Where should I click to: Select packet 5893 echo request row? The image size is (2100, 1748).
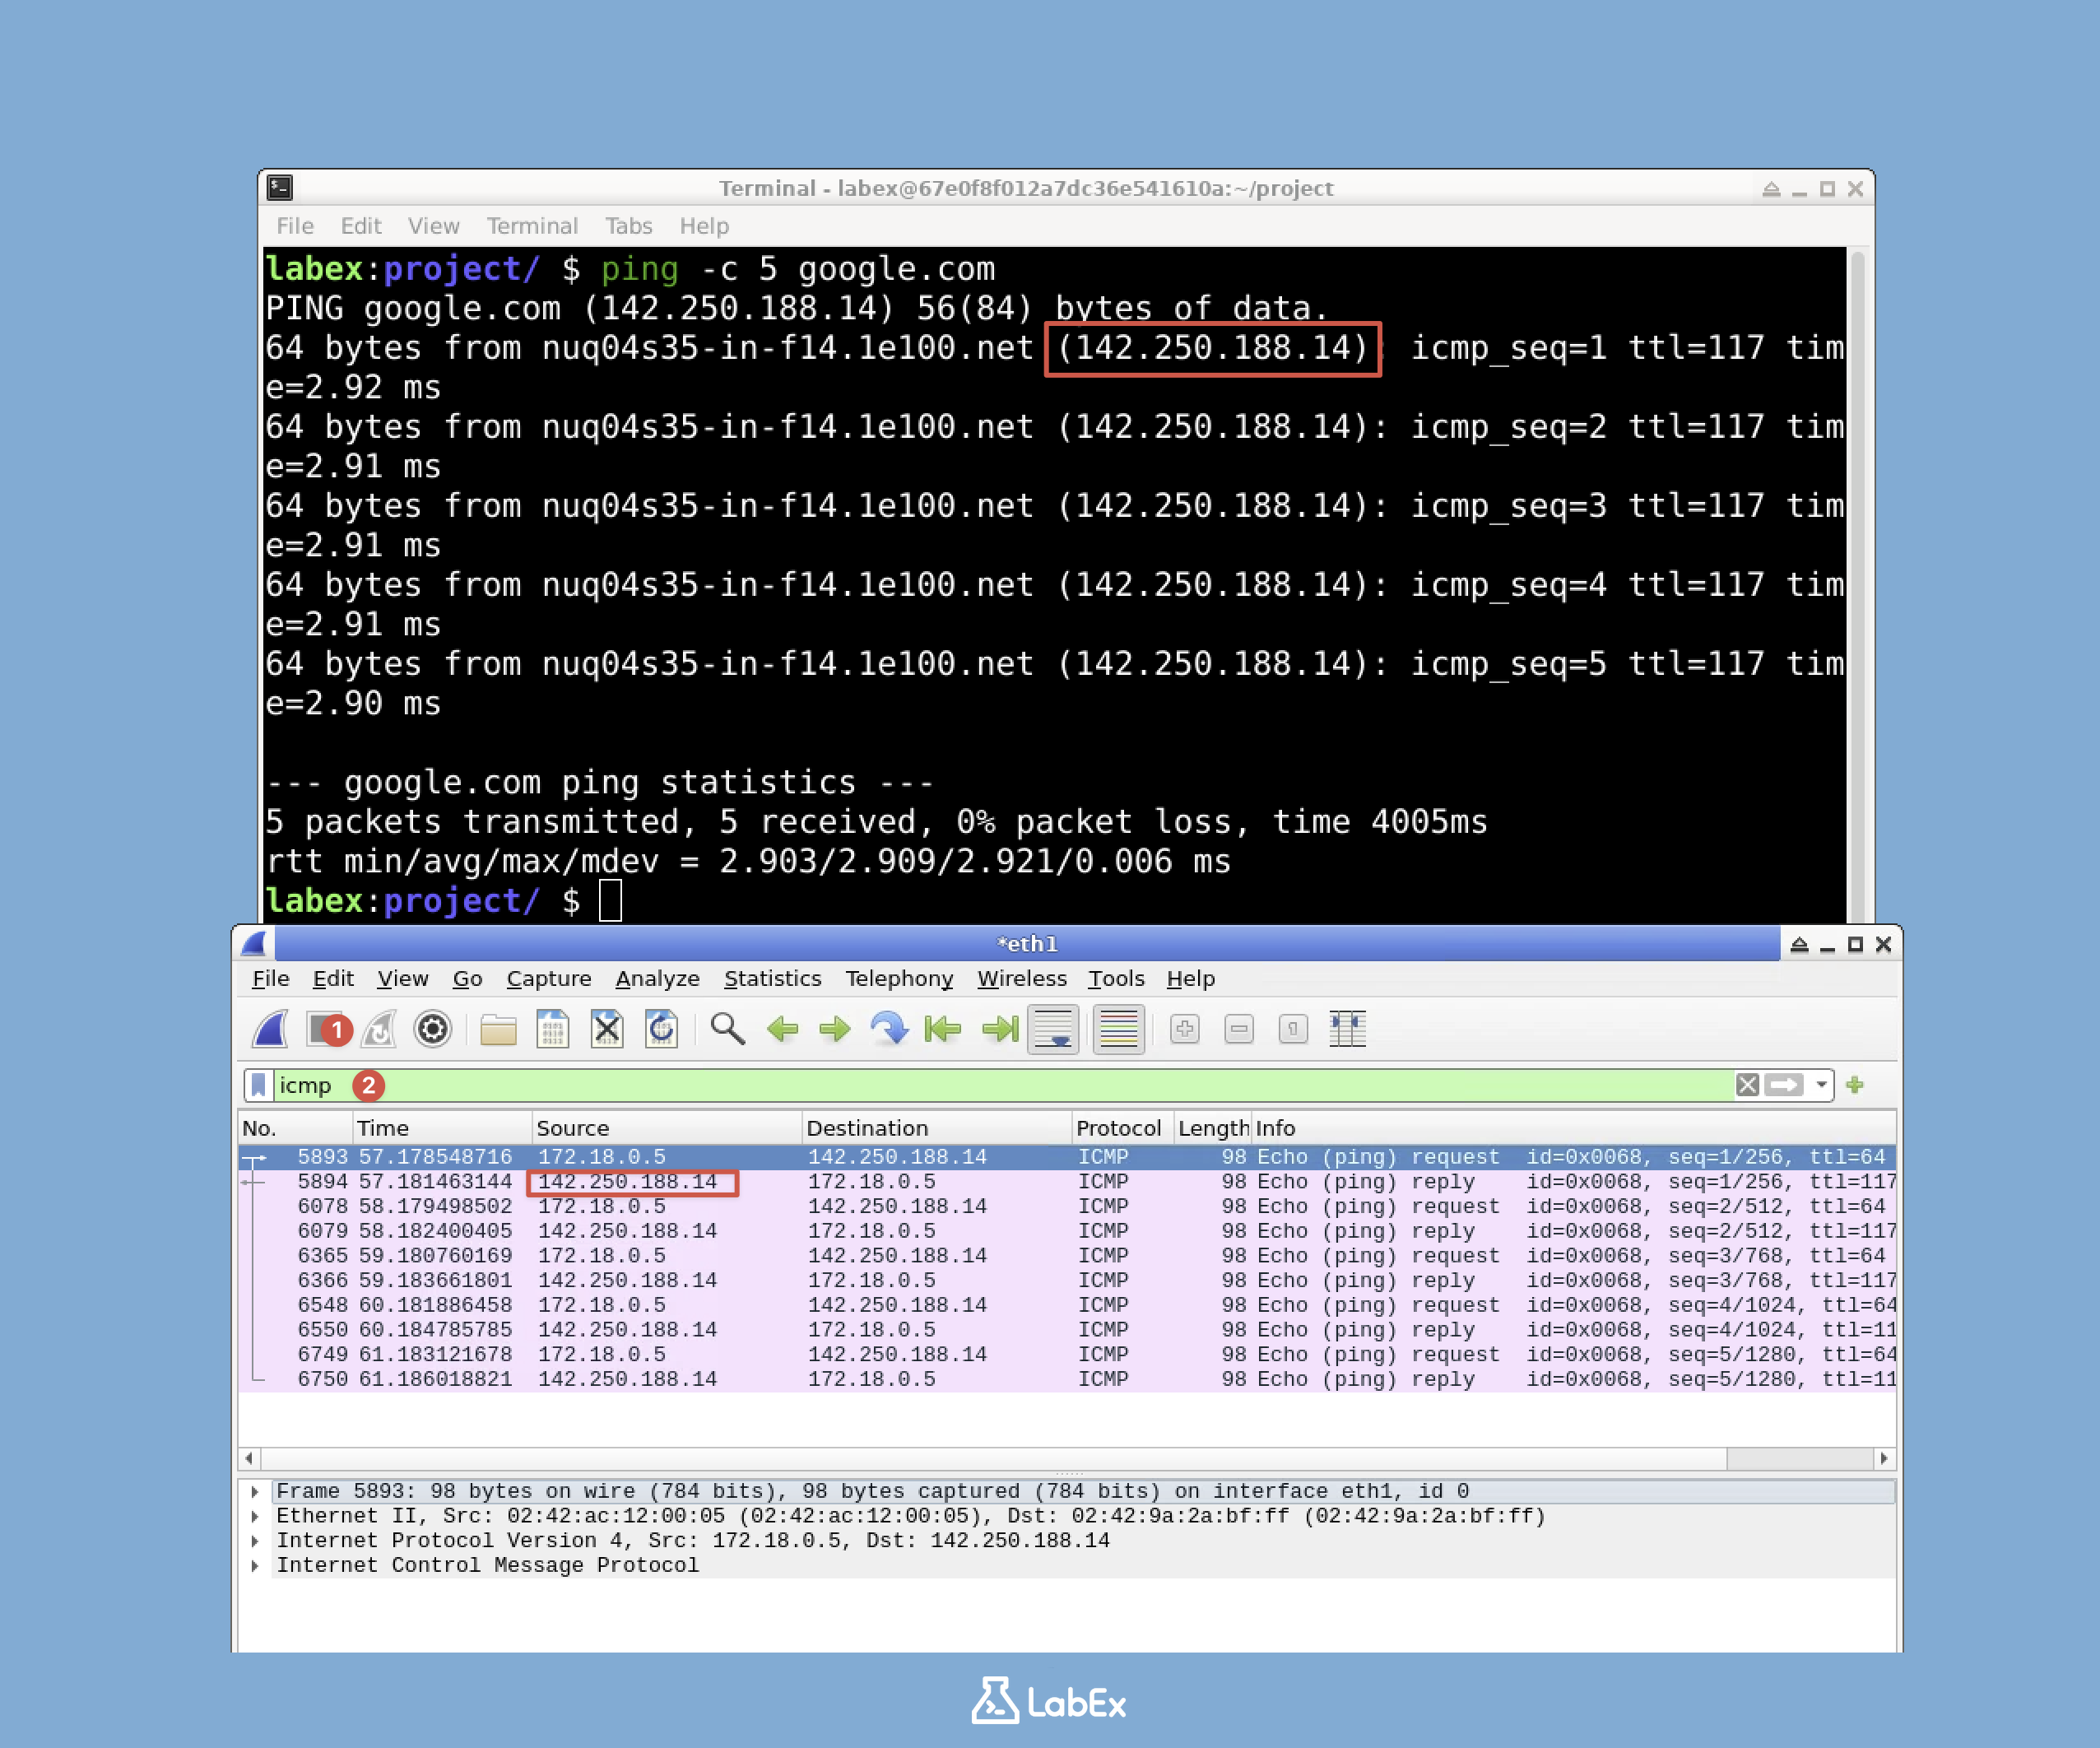coord(1067,1157)
